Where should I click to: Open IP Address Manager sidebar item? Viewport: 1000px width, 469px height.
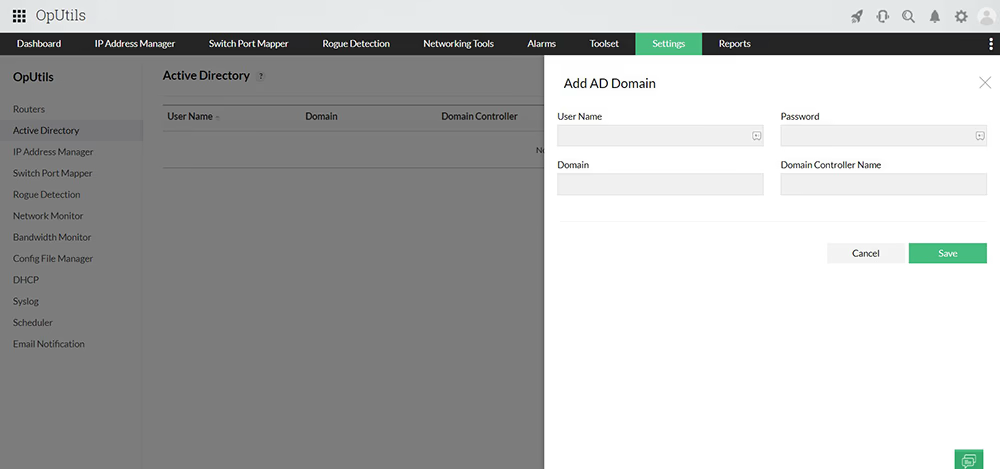[x=53, y=152]
